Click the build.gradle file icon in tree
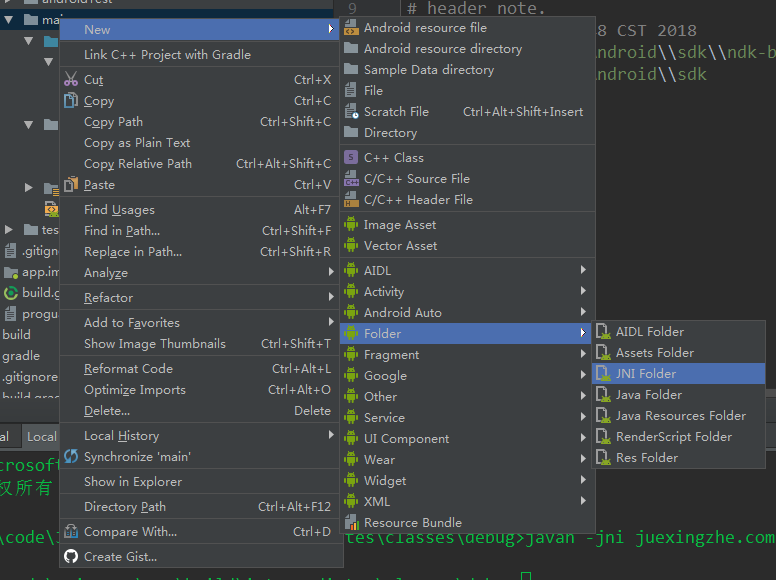The image size is (776, 580). pos(11,292)
